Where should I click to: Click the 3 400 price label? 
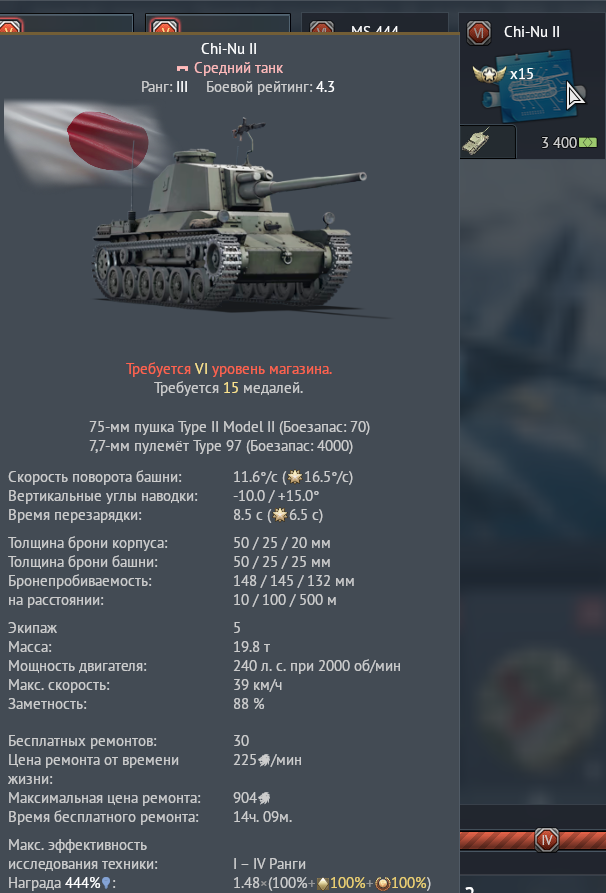(x=559, y=142)
